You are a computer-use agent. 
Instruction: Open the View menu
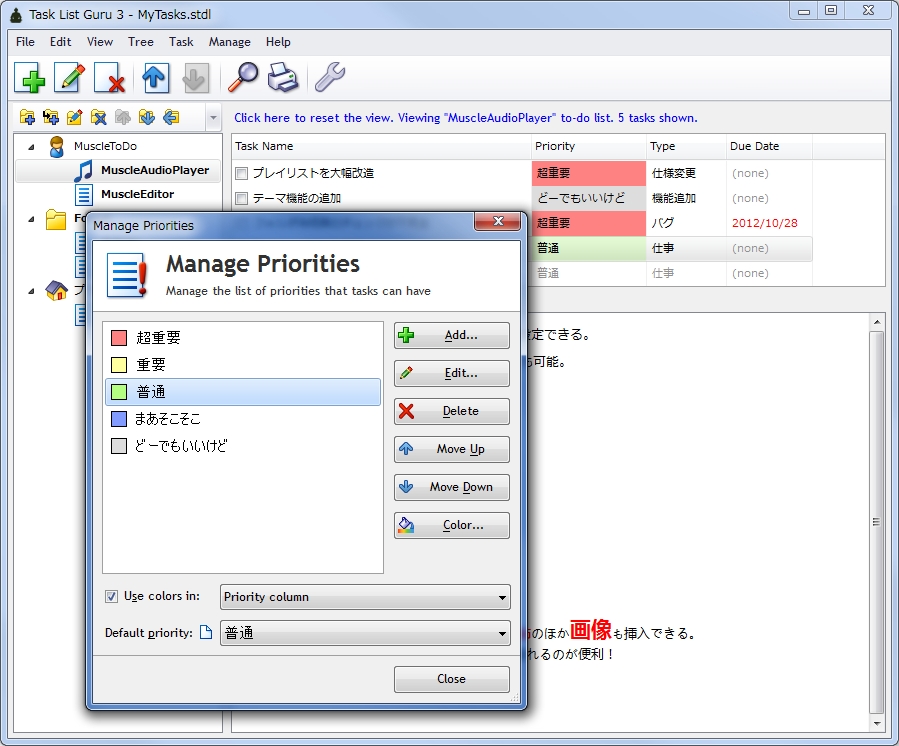click(x=100, y=42)
